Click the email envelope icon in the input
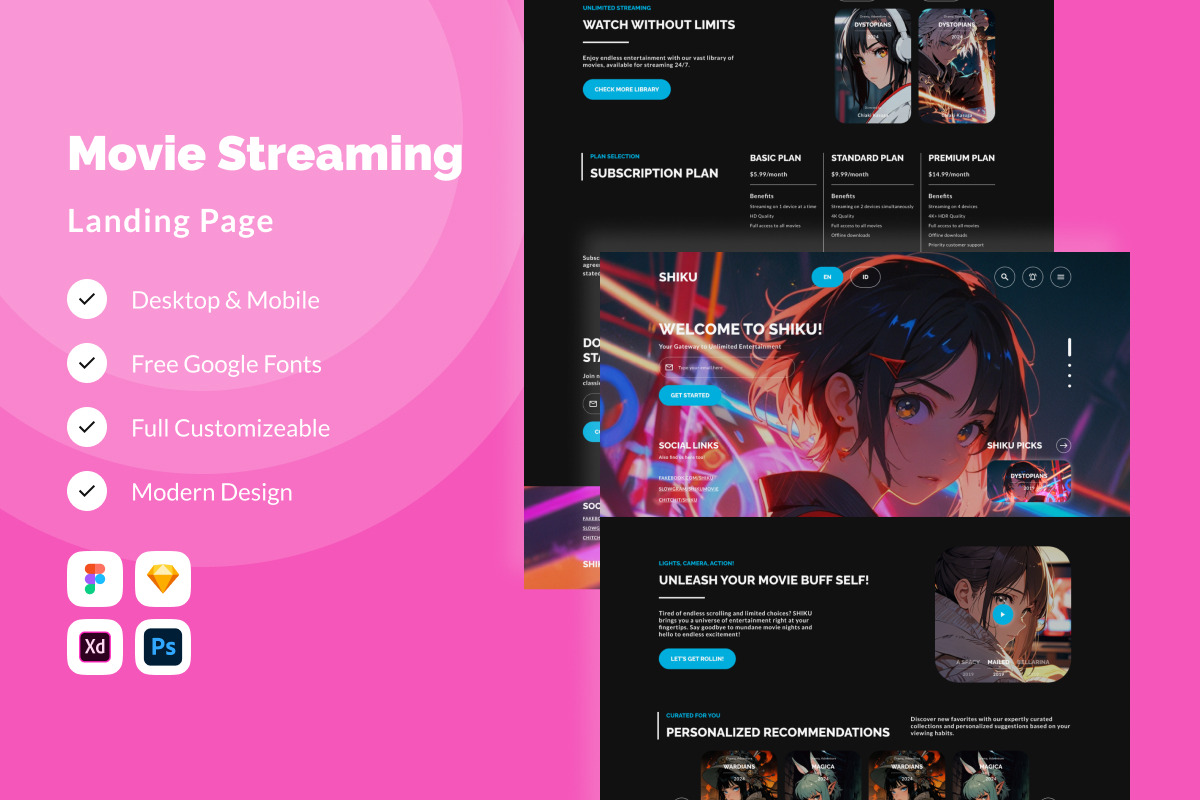 [668, 368]
